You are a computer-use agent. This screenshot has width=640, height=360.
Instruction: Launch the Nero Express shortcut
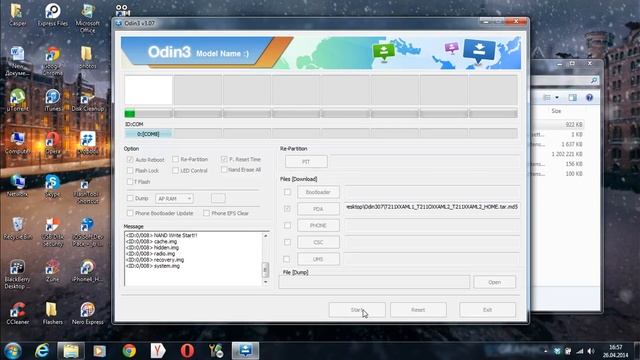[x=87, y=313]
